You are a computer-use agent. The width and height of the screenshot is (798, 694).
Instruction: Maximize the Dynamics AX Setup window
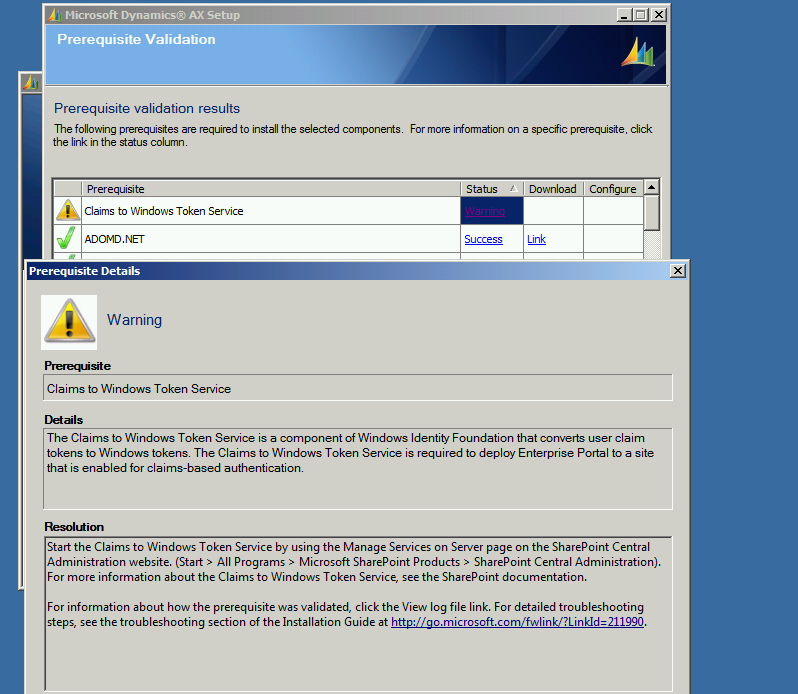pos(641,15)
